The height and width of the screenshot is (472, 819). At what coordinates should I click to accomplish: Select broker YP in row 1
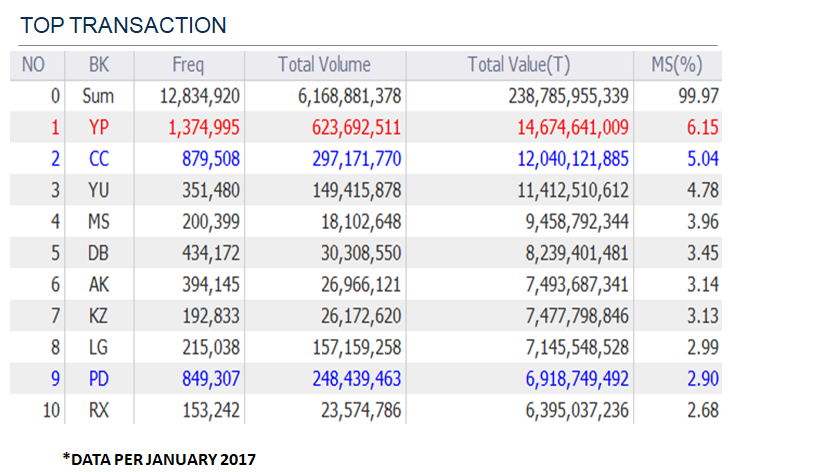[99, 127]
